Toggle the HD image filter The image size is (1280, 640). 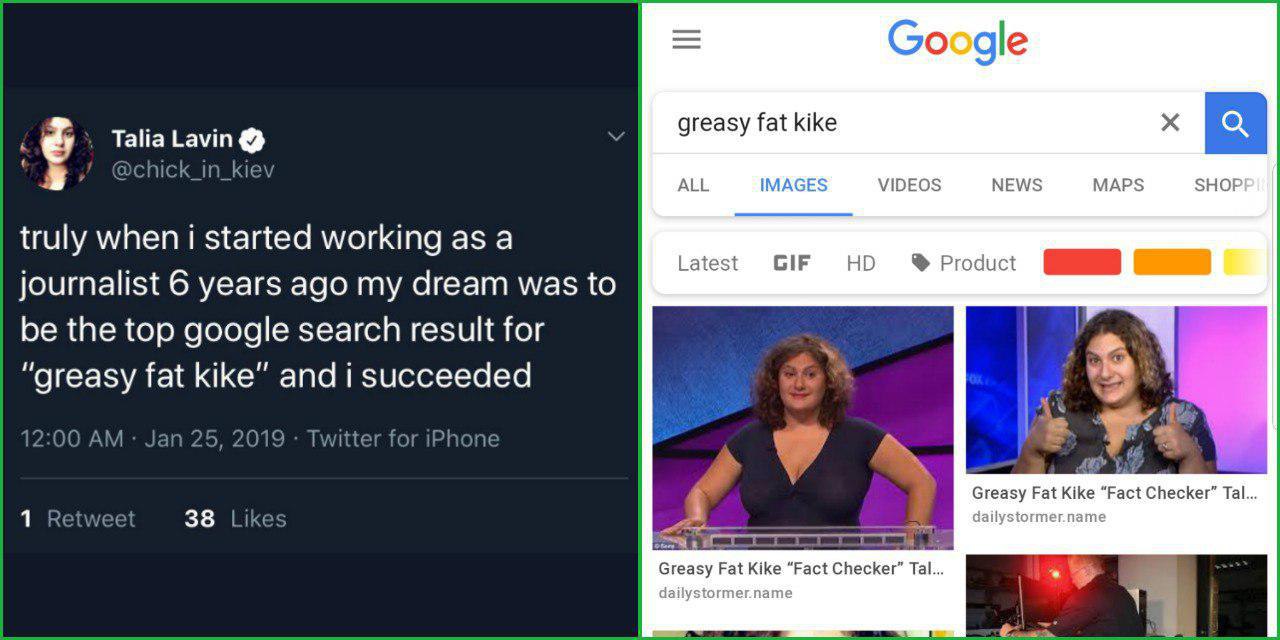point(860,263)
